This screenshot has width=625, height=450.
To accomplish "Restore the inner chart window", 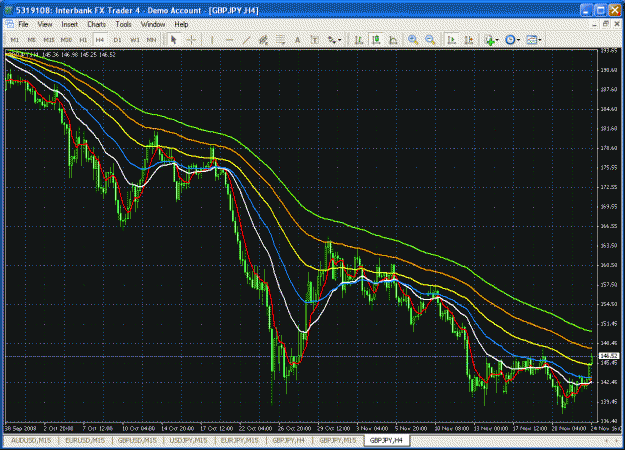I will pos(605,24).
